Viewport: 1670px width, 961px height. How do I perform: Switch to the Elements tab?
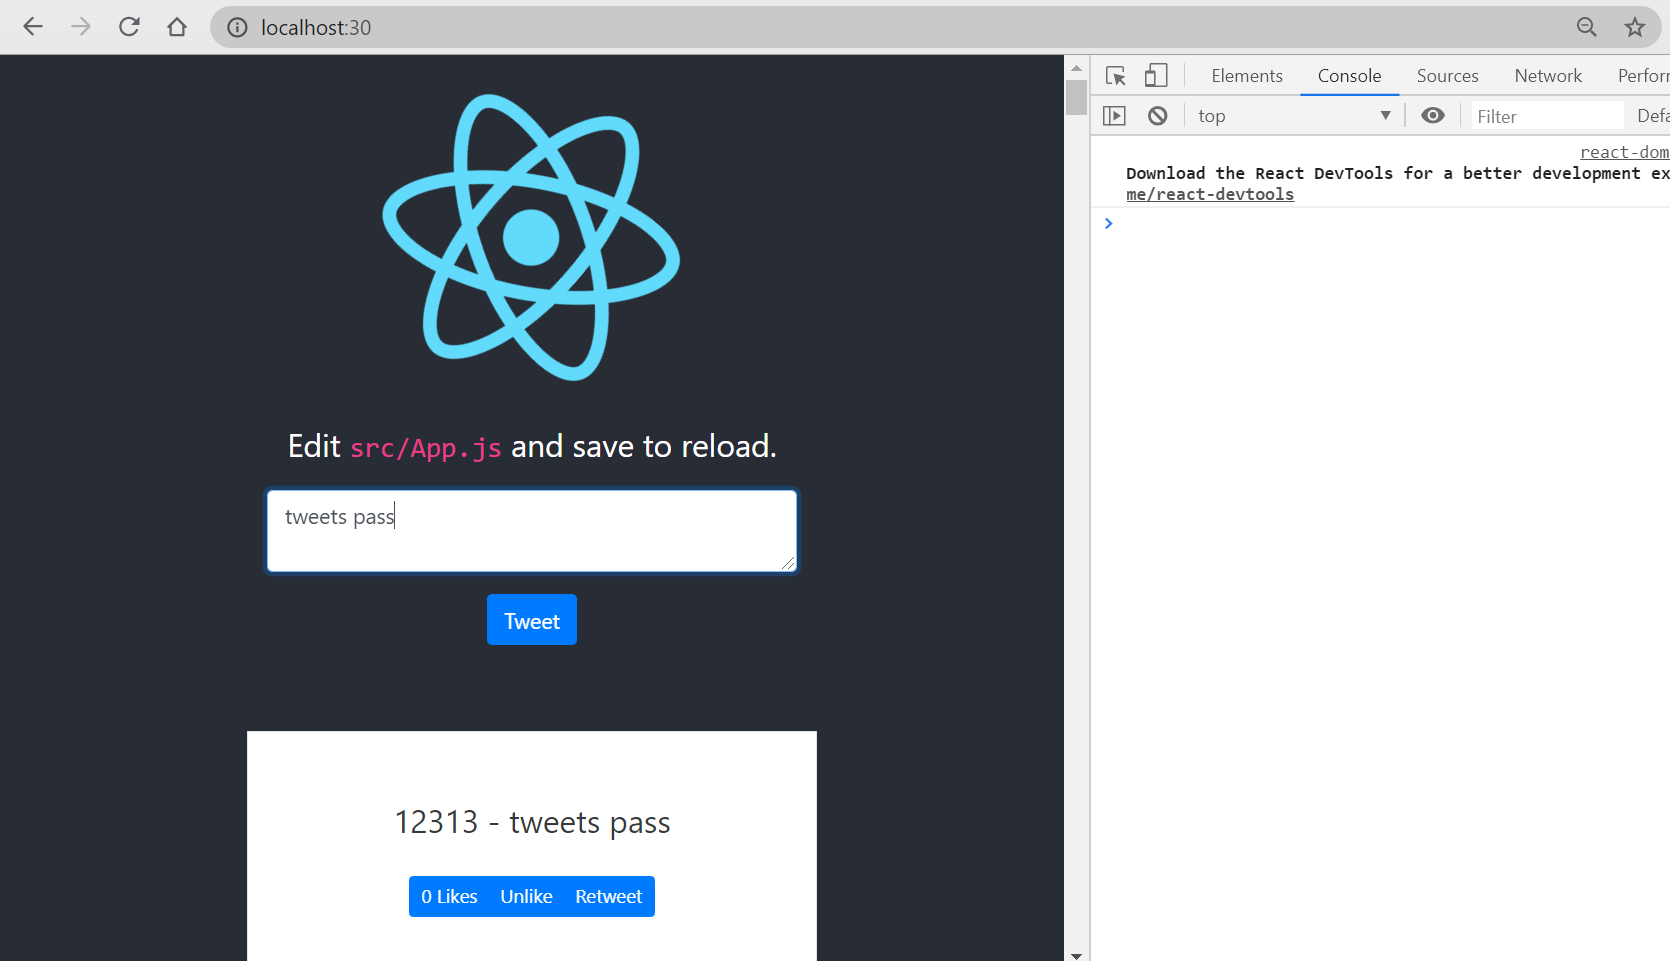pyautogui.click(x=1247, y=76)
